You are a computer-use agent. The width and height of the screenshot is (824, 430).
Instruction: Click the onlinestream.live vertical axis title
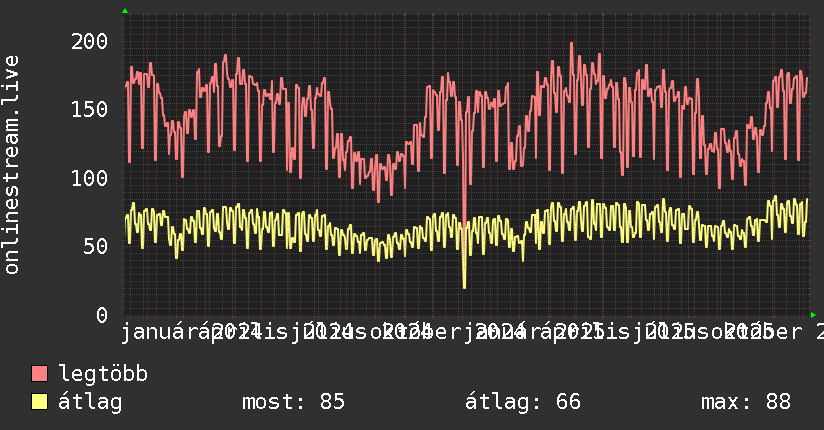click(x=11, y=165)
